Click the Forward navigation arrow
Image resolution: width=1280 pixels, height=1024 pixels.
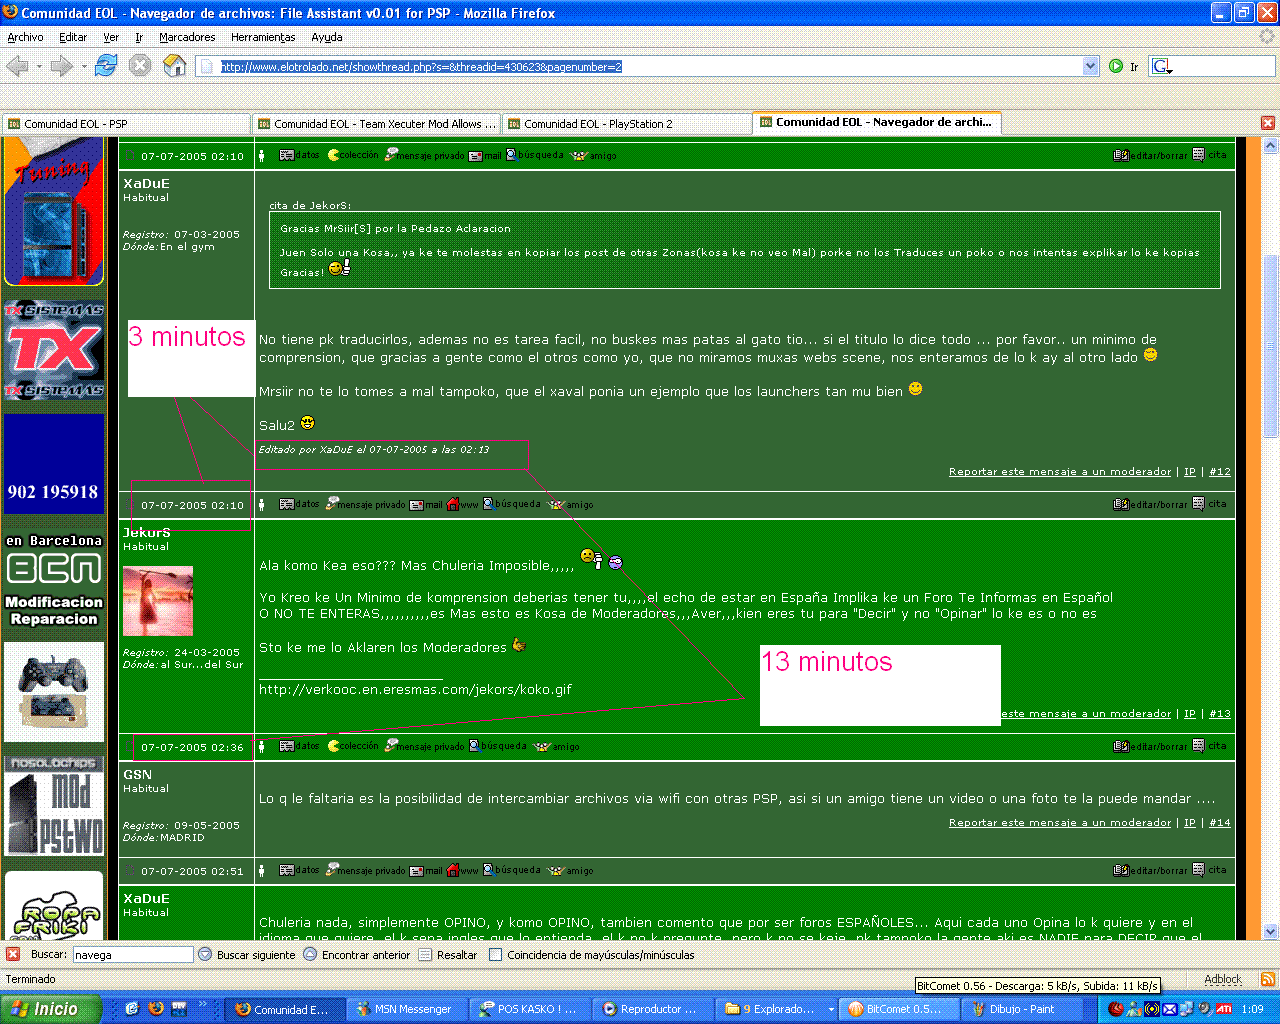61,66
